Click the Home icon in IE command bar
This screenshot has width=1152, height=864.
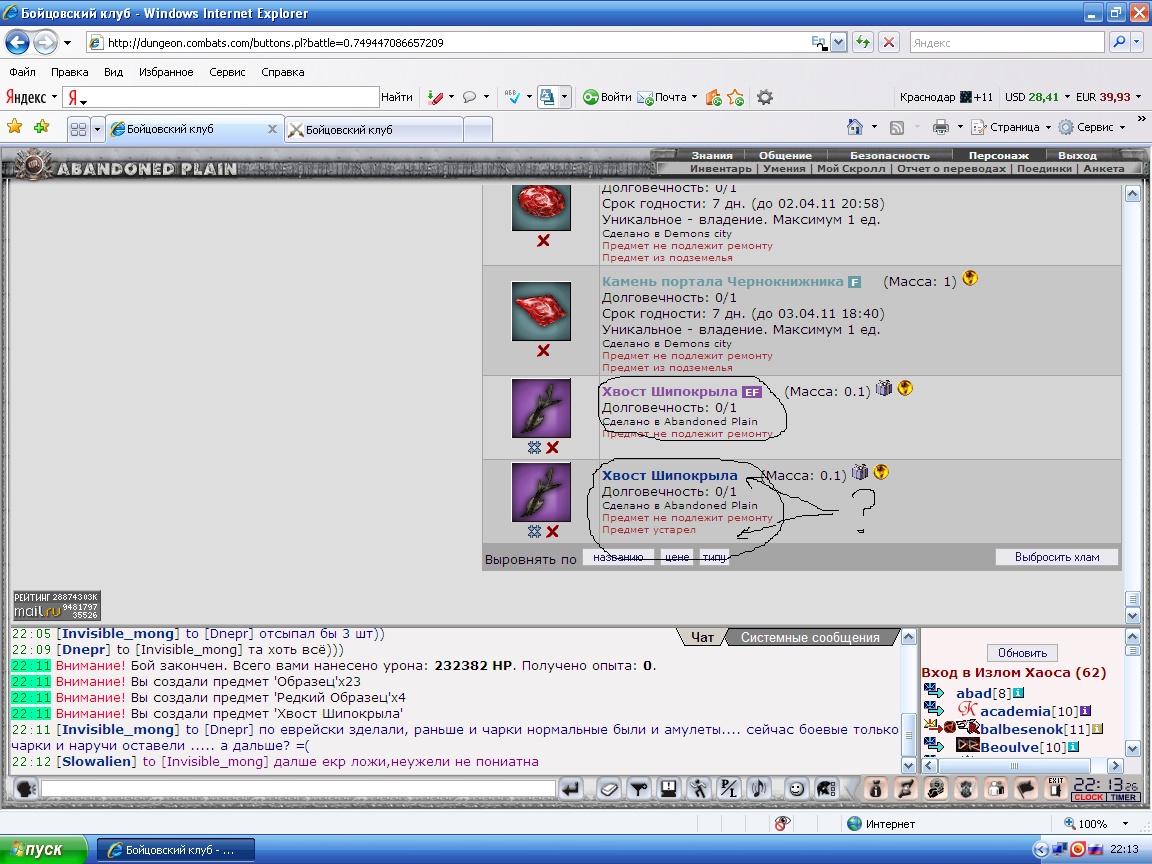(854, 127)
